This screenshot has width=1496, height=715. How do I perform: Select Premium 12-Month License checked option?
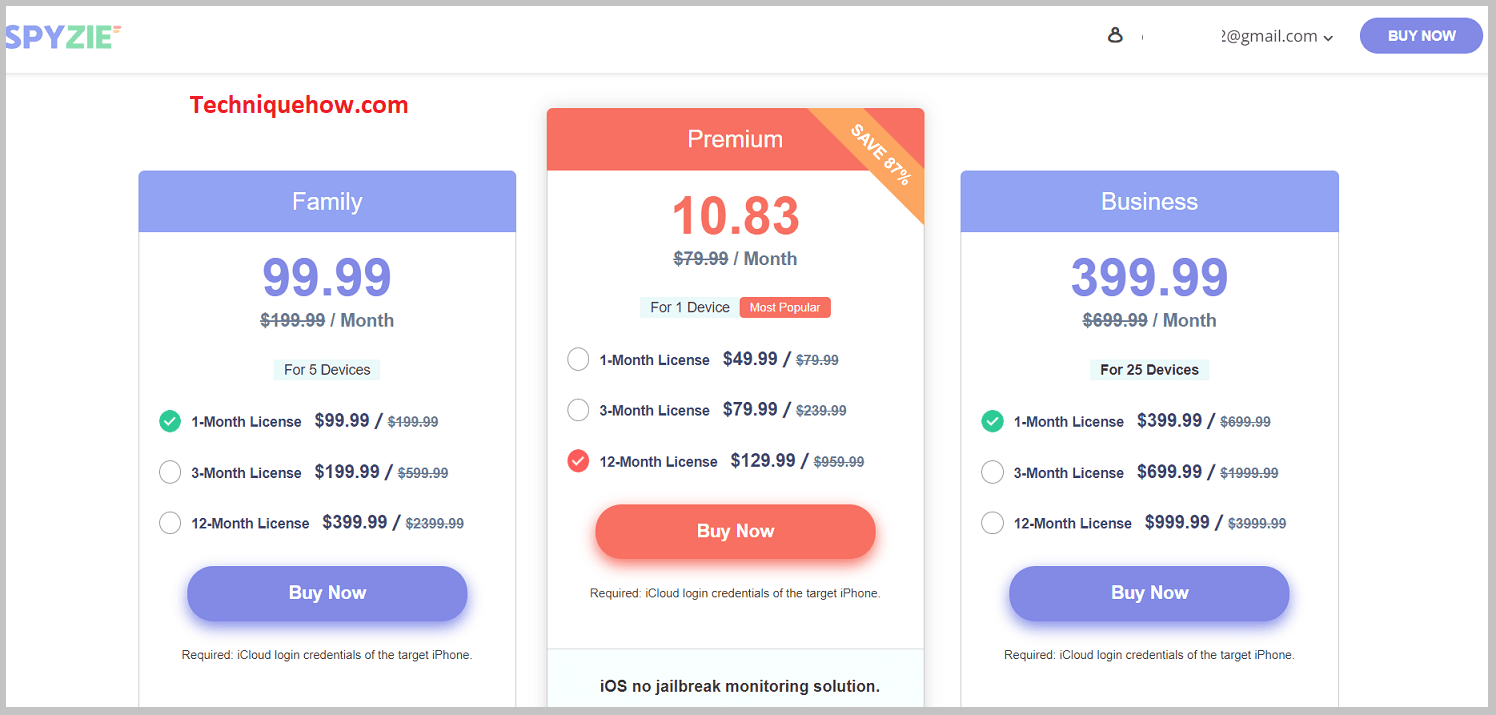coord(578,461)
